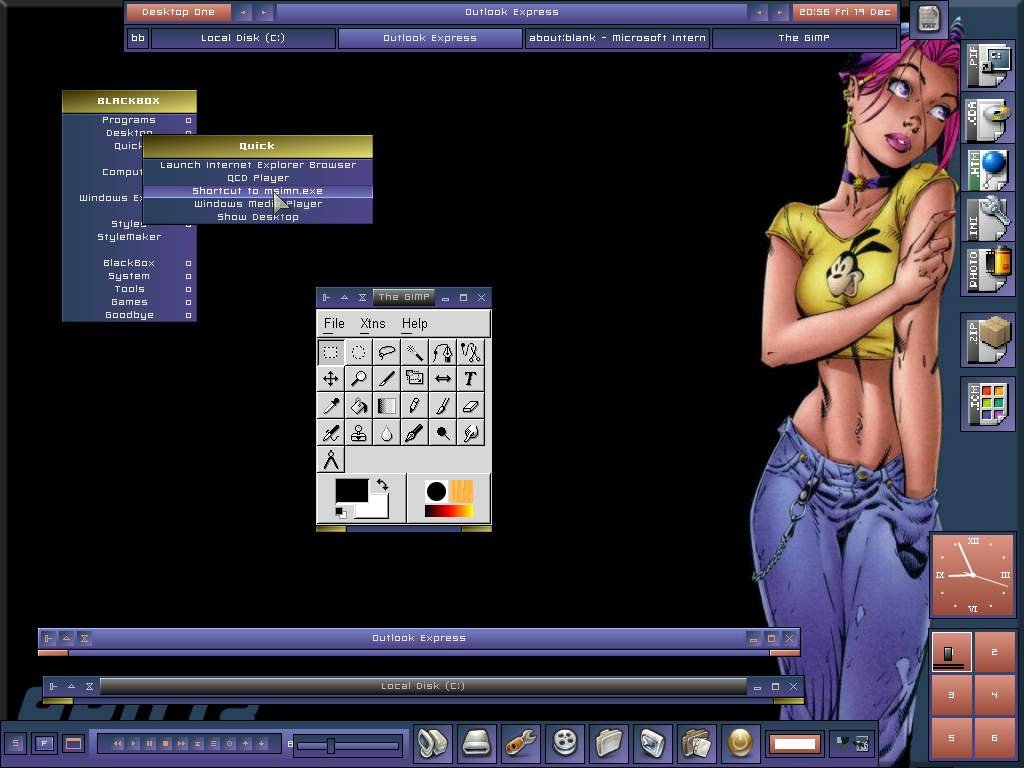This screenshot has height=768, width=1024.
Task: Select the Convolve blur droplet tool
Action: 387,433
